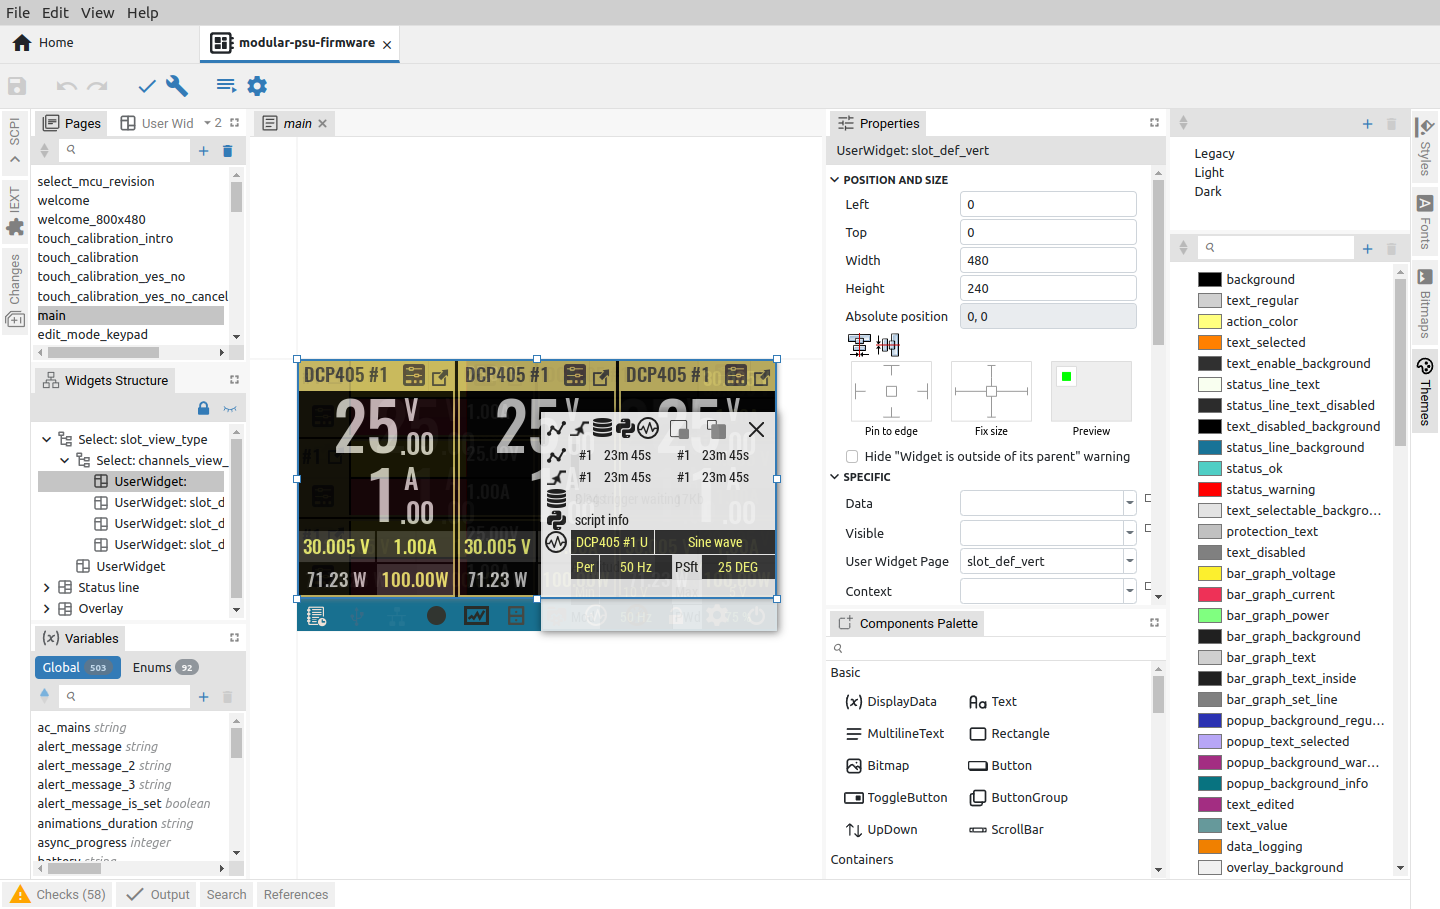Open the Fonts side panel
Viewport: 1440px width, 909px height.
1425,221
